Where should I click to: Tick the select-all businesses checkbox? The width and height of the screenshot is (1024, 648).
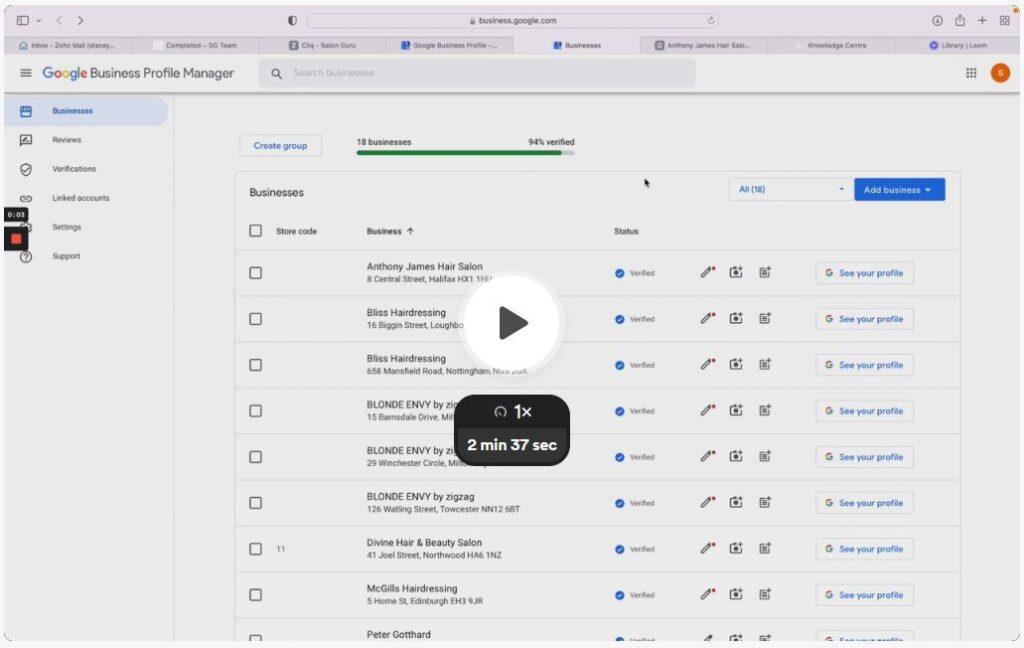(255, 231)
